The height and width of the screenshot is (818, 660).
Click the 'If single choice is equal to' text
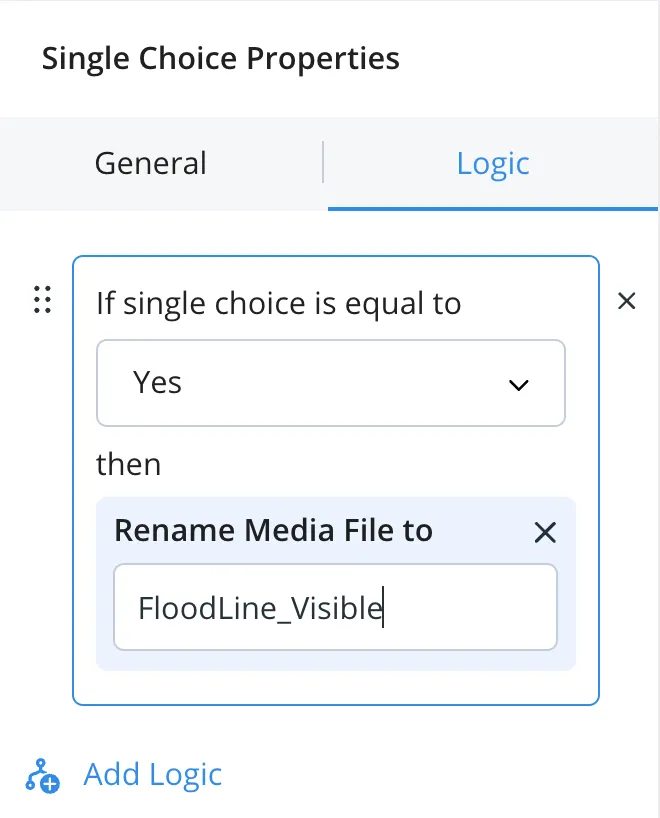[x=279, y=304]
